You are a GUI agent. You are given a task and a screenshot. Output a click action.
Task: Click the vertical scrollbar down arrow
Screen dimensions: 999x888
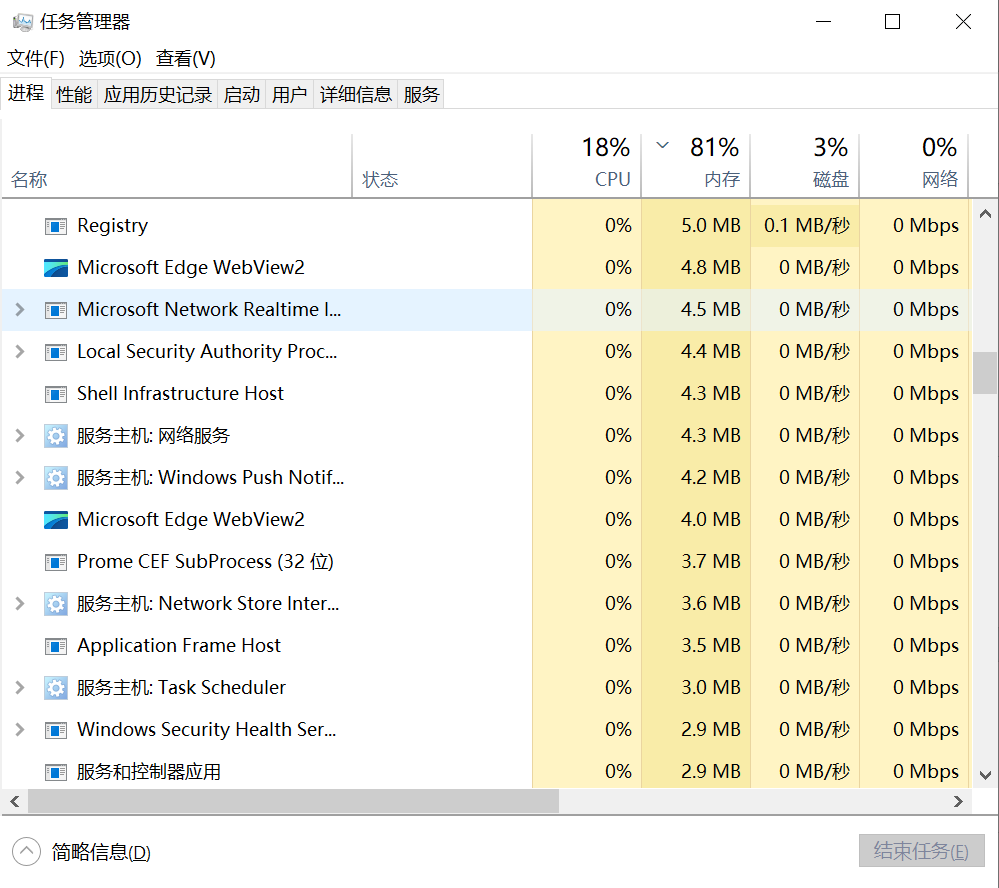pos(985,775)
